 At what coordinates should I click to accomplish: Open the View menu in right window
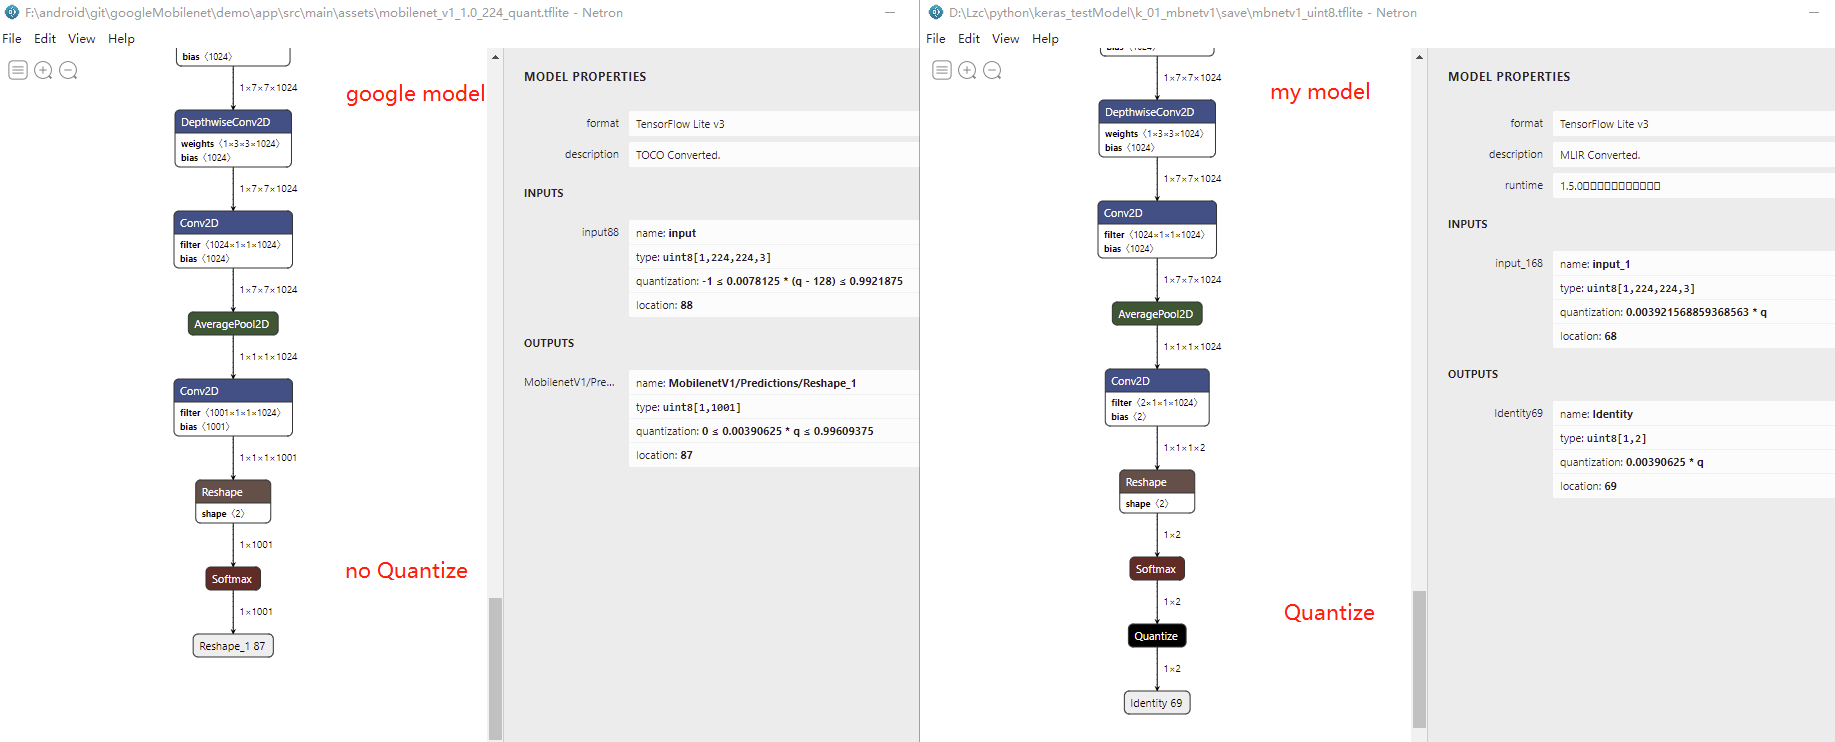[1005, 39]
